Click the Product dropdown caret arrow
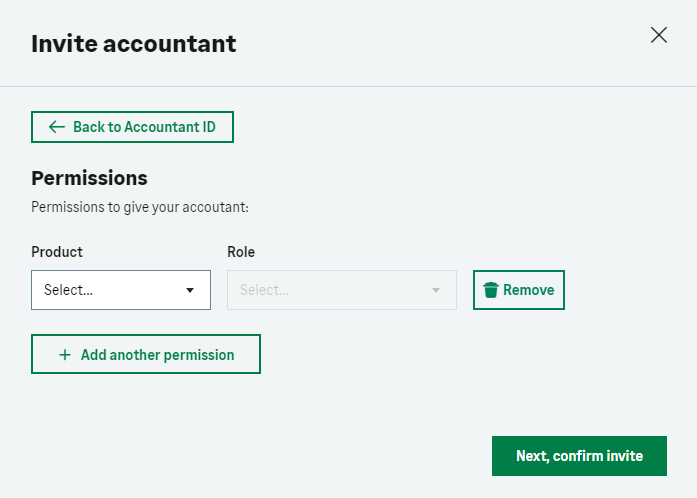This screenshot has height=498, width=697. coord(190,291)
